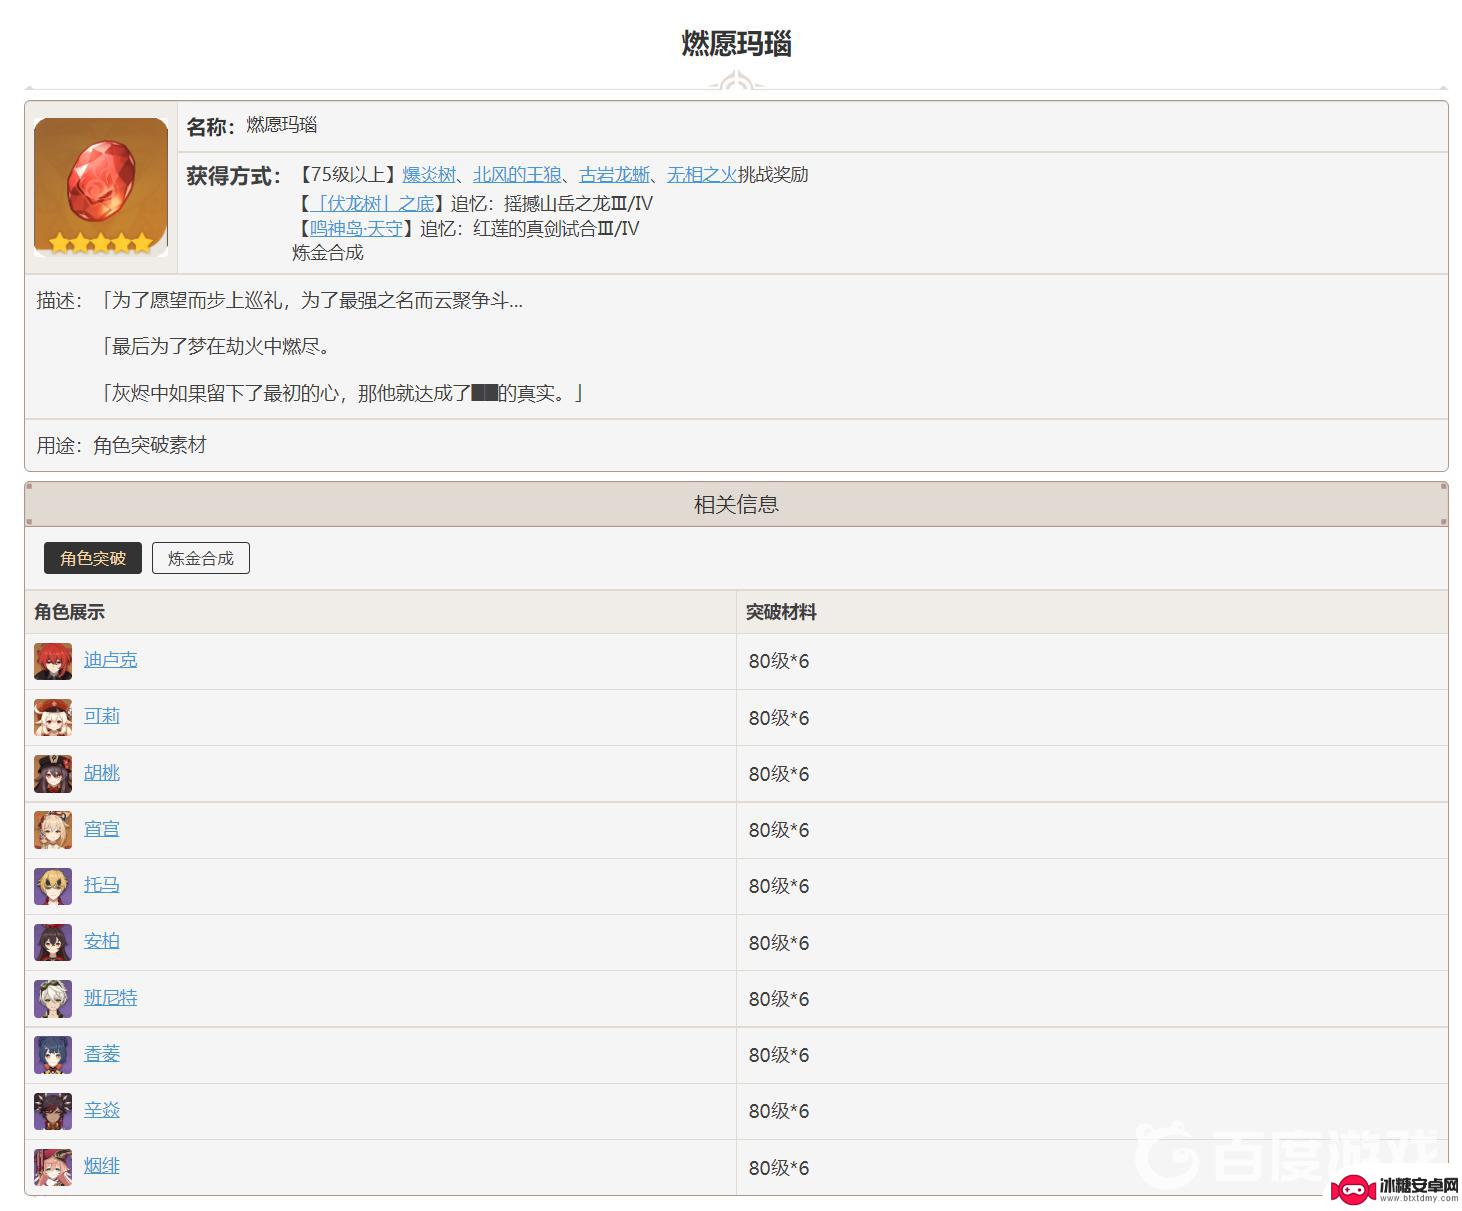Click 80级*6 in 香菱 row

[779, 1055]
